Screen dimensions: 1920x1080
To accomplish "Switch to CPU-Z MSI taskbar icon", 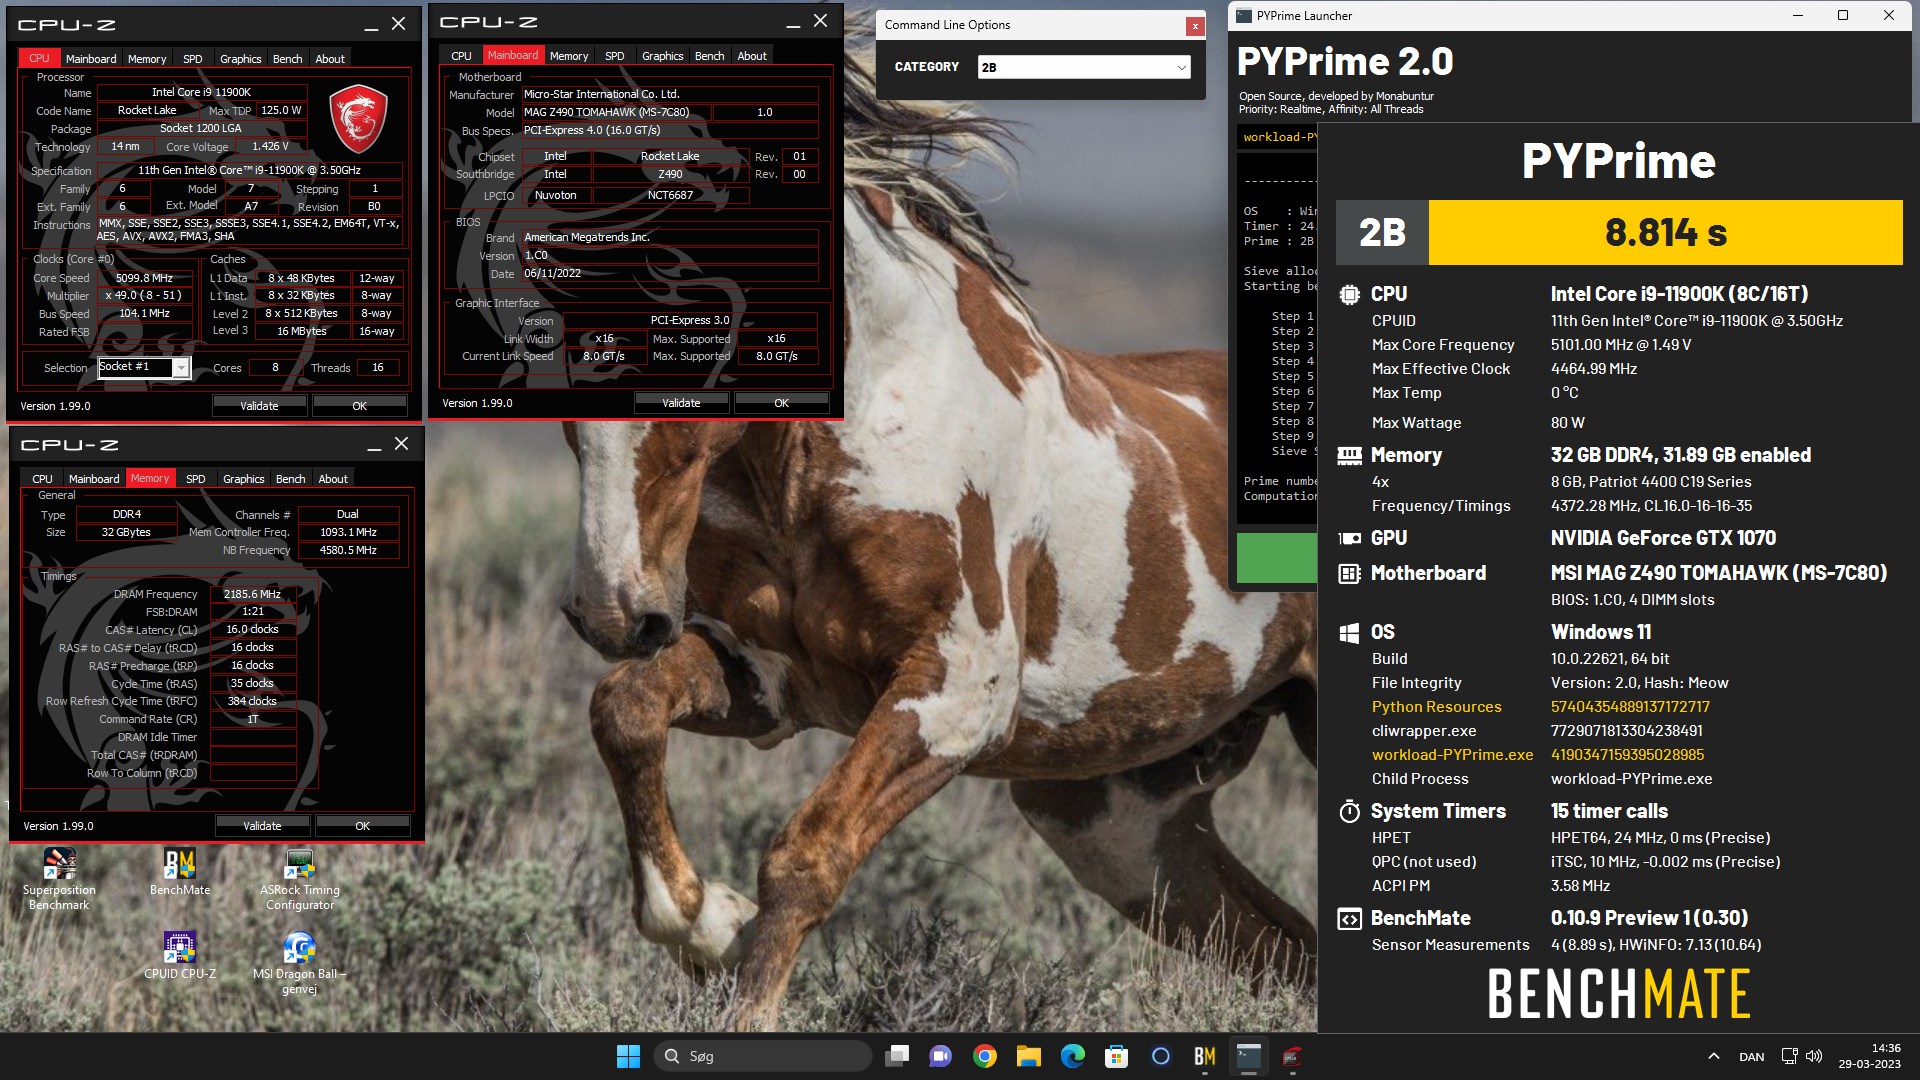I will [x=1292, y=1056].
